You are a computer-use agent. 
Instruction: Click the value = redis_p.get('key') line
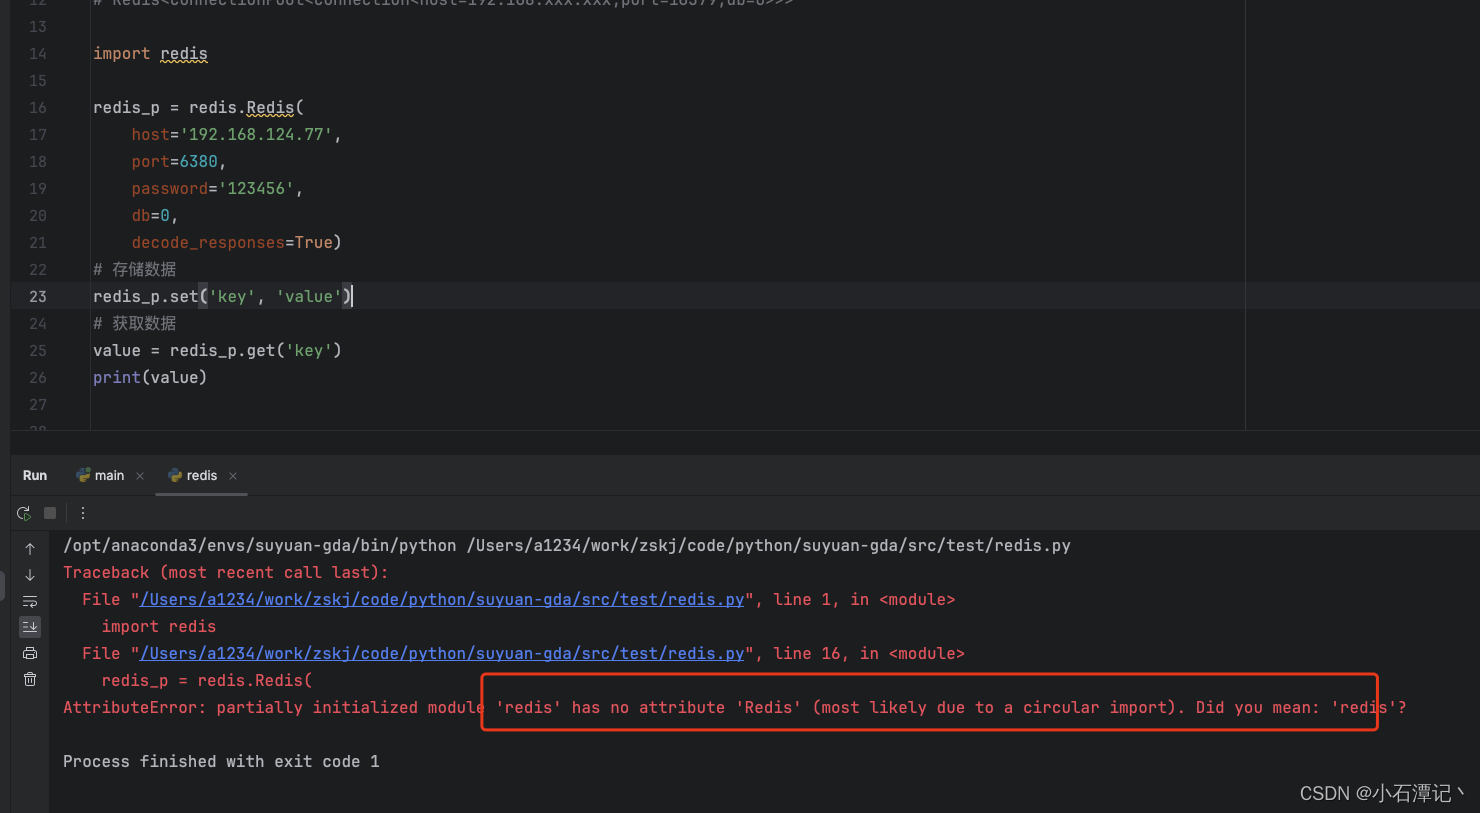[217, 351]
